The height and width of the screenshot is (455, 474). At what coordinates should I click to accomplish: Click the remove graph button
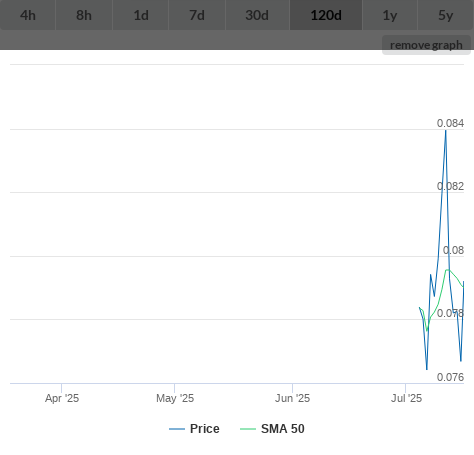coord(426,45)
